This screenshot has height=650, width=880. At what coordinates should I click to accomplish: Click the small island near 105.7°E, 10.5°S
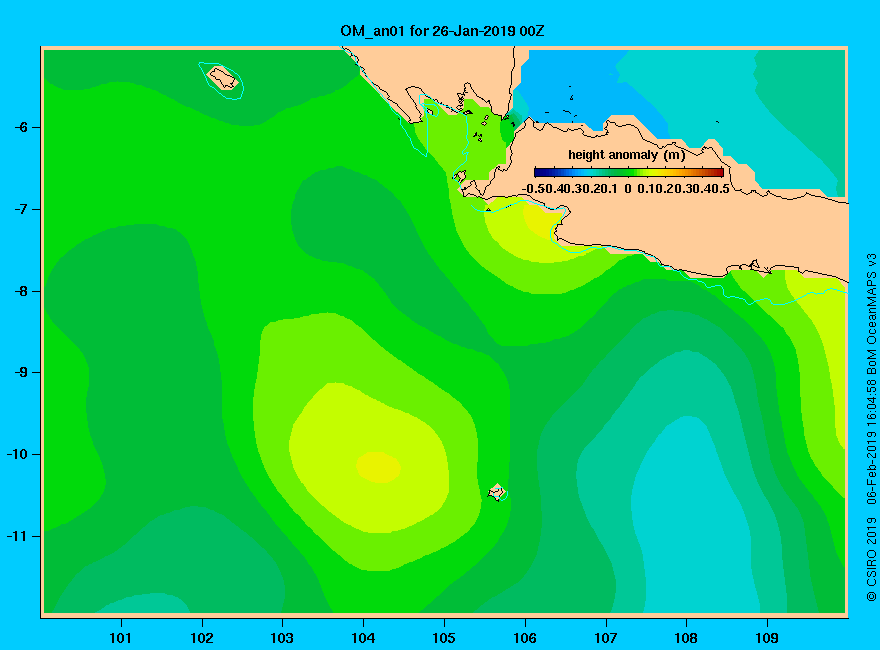pyautogui.click(x=497, y=492)
